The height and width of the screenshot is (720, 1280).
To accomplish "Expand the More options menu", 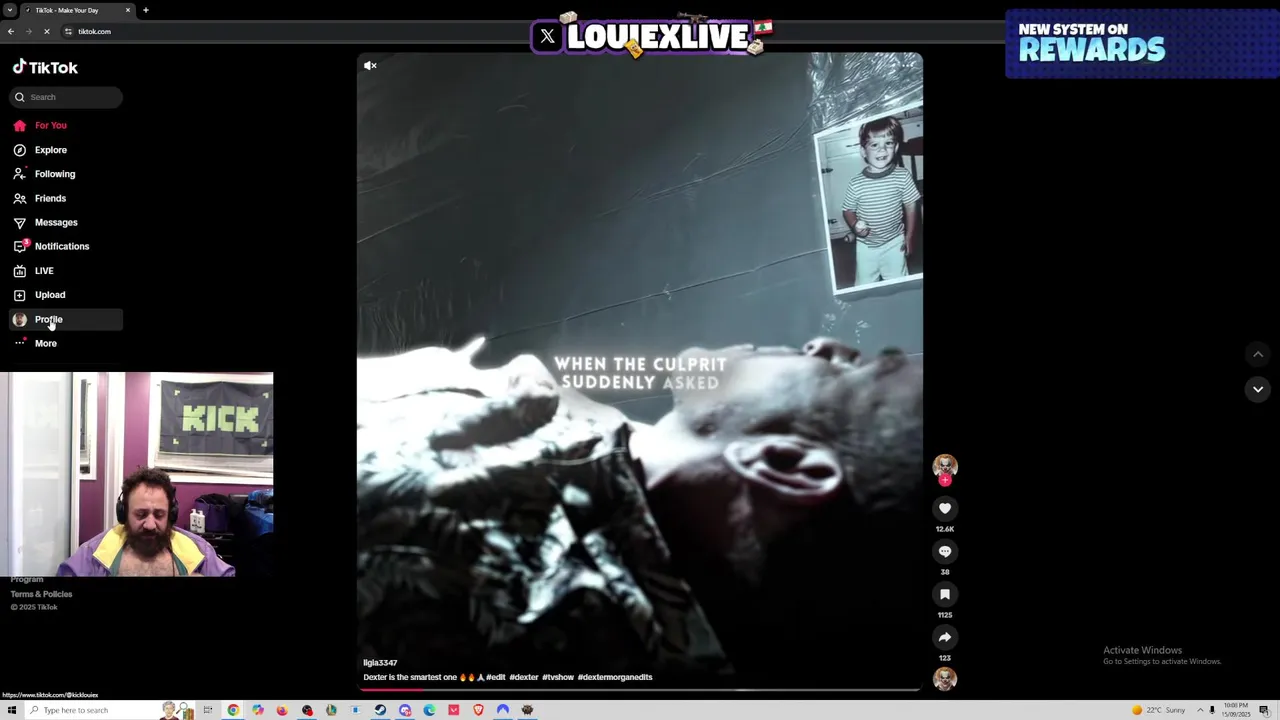I will (66, 343).
